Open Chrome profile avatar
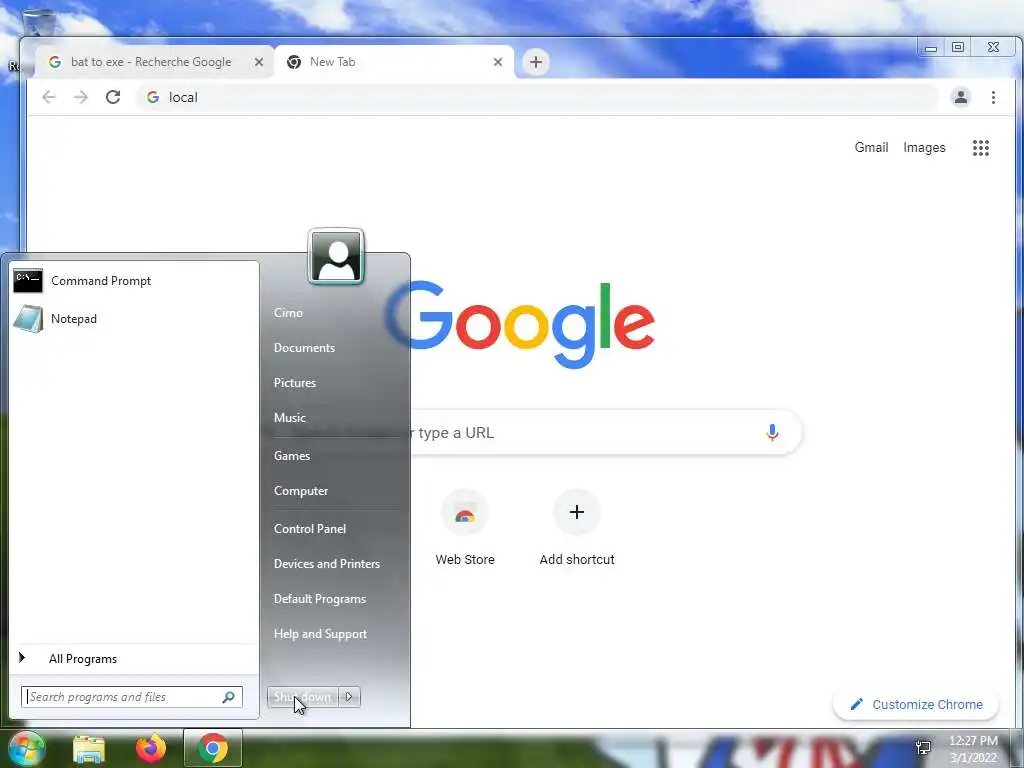Viewport: 1024px width, 768px height. [x=961, y=97]
